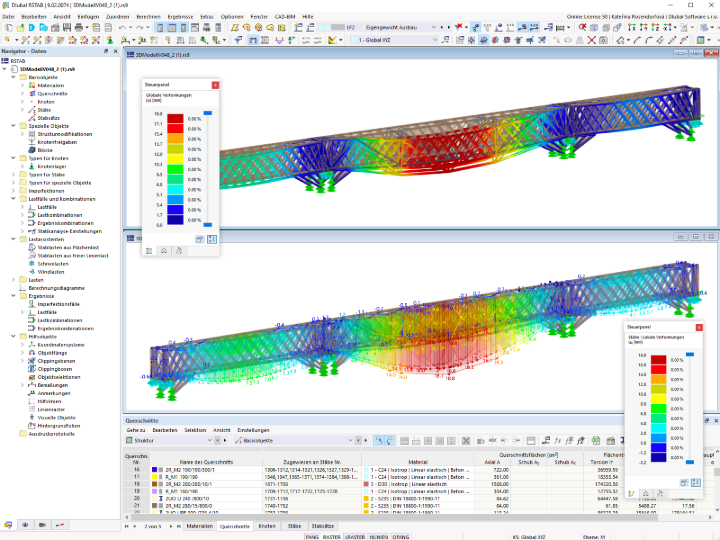Collapse the Basisobjekte tree node
The height and width of the screenshot is (540, 720).
(13, 77)
